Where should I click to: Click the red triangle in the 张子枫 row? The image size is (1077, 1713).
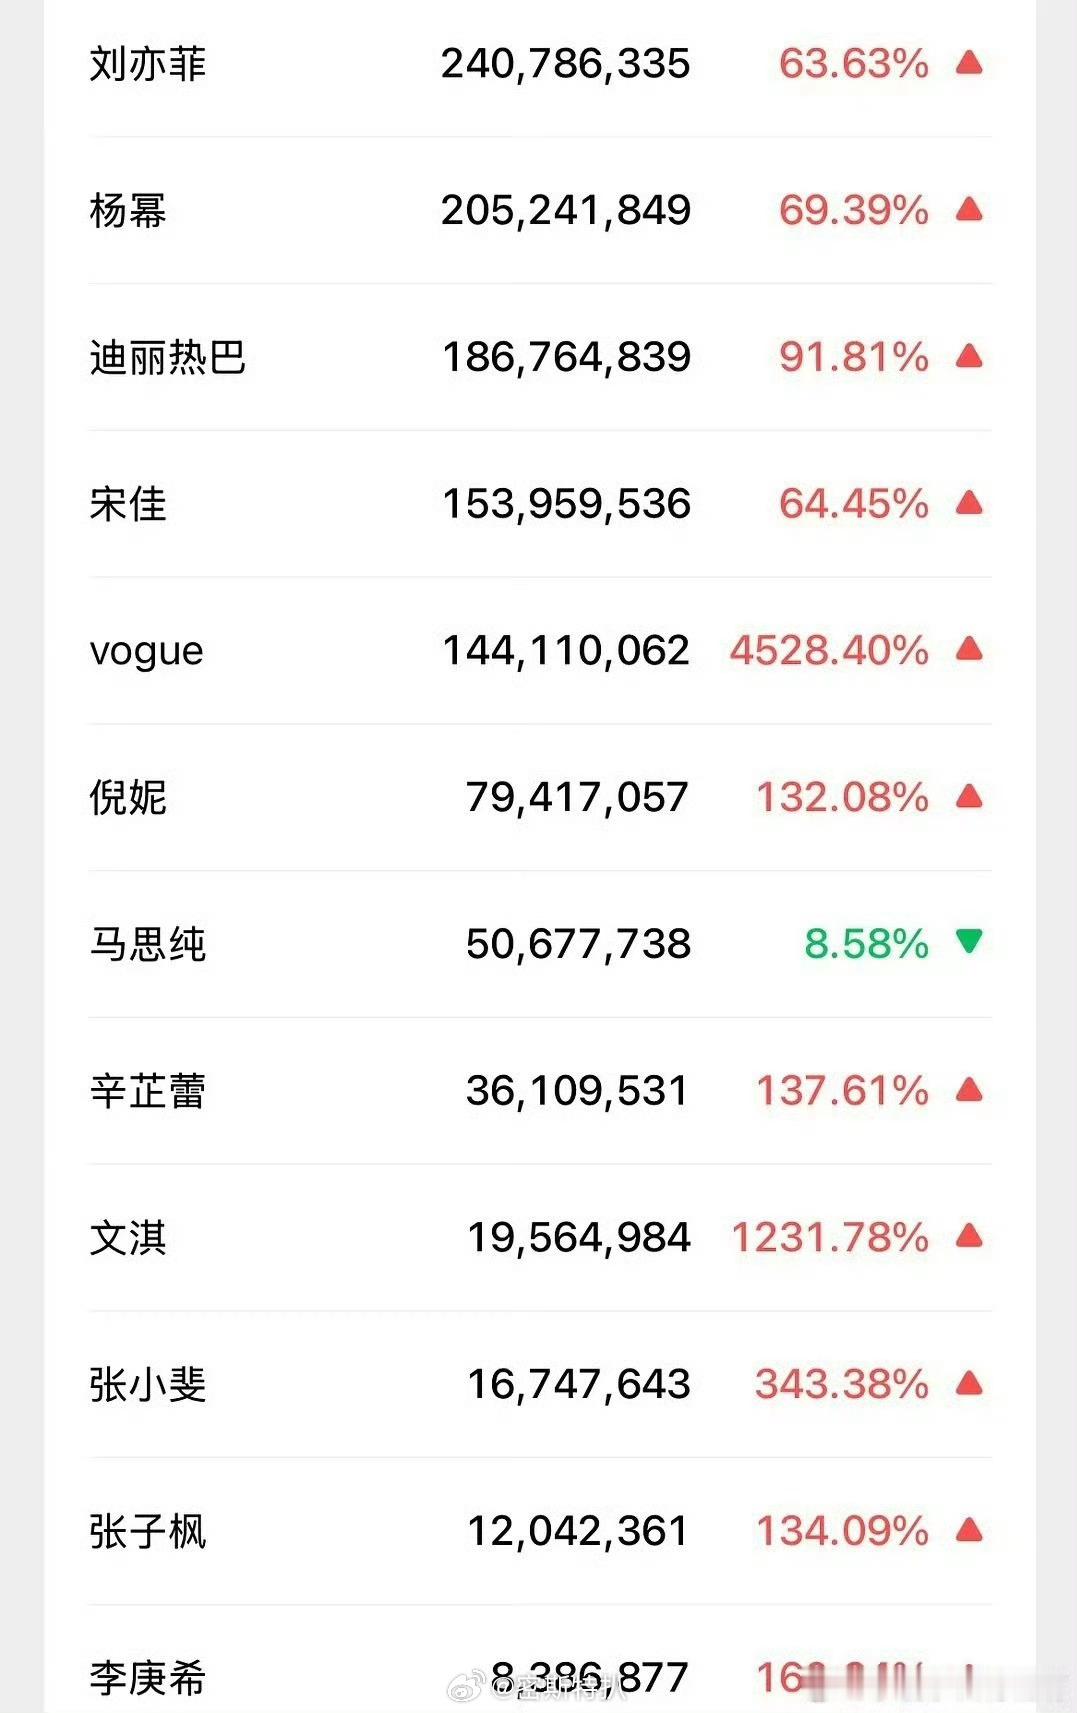(x=969, y=1530)
